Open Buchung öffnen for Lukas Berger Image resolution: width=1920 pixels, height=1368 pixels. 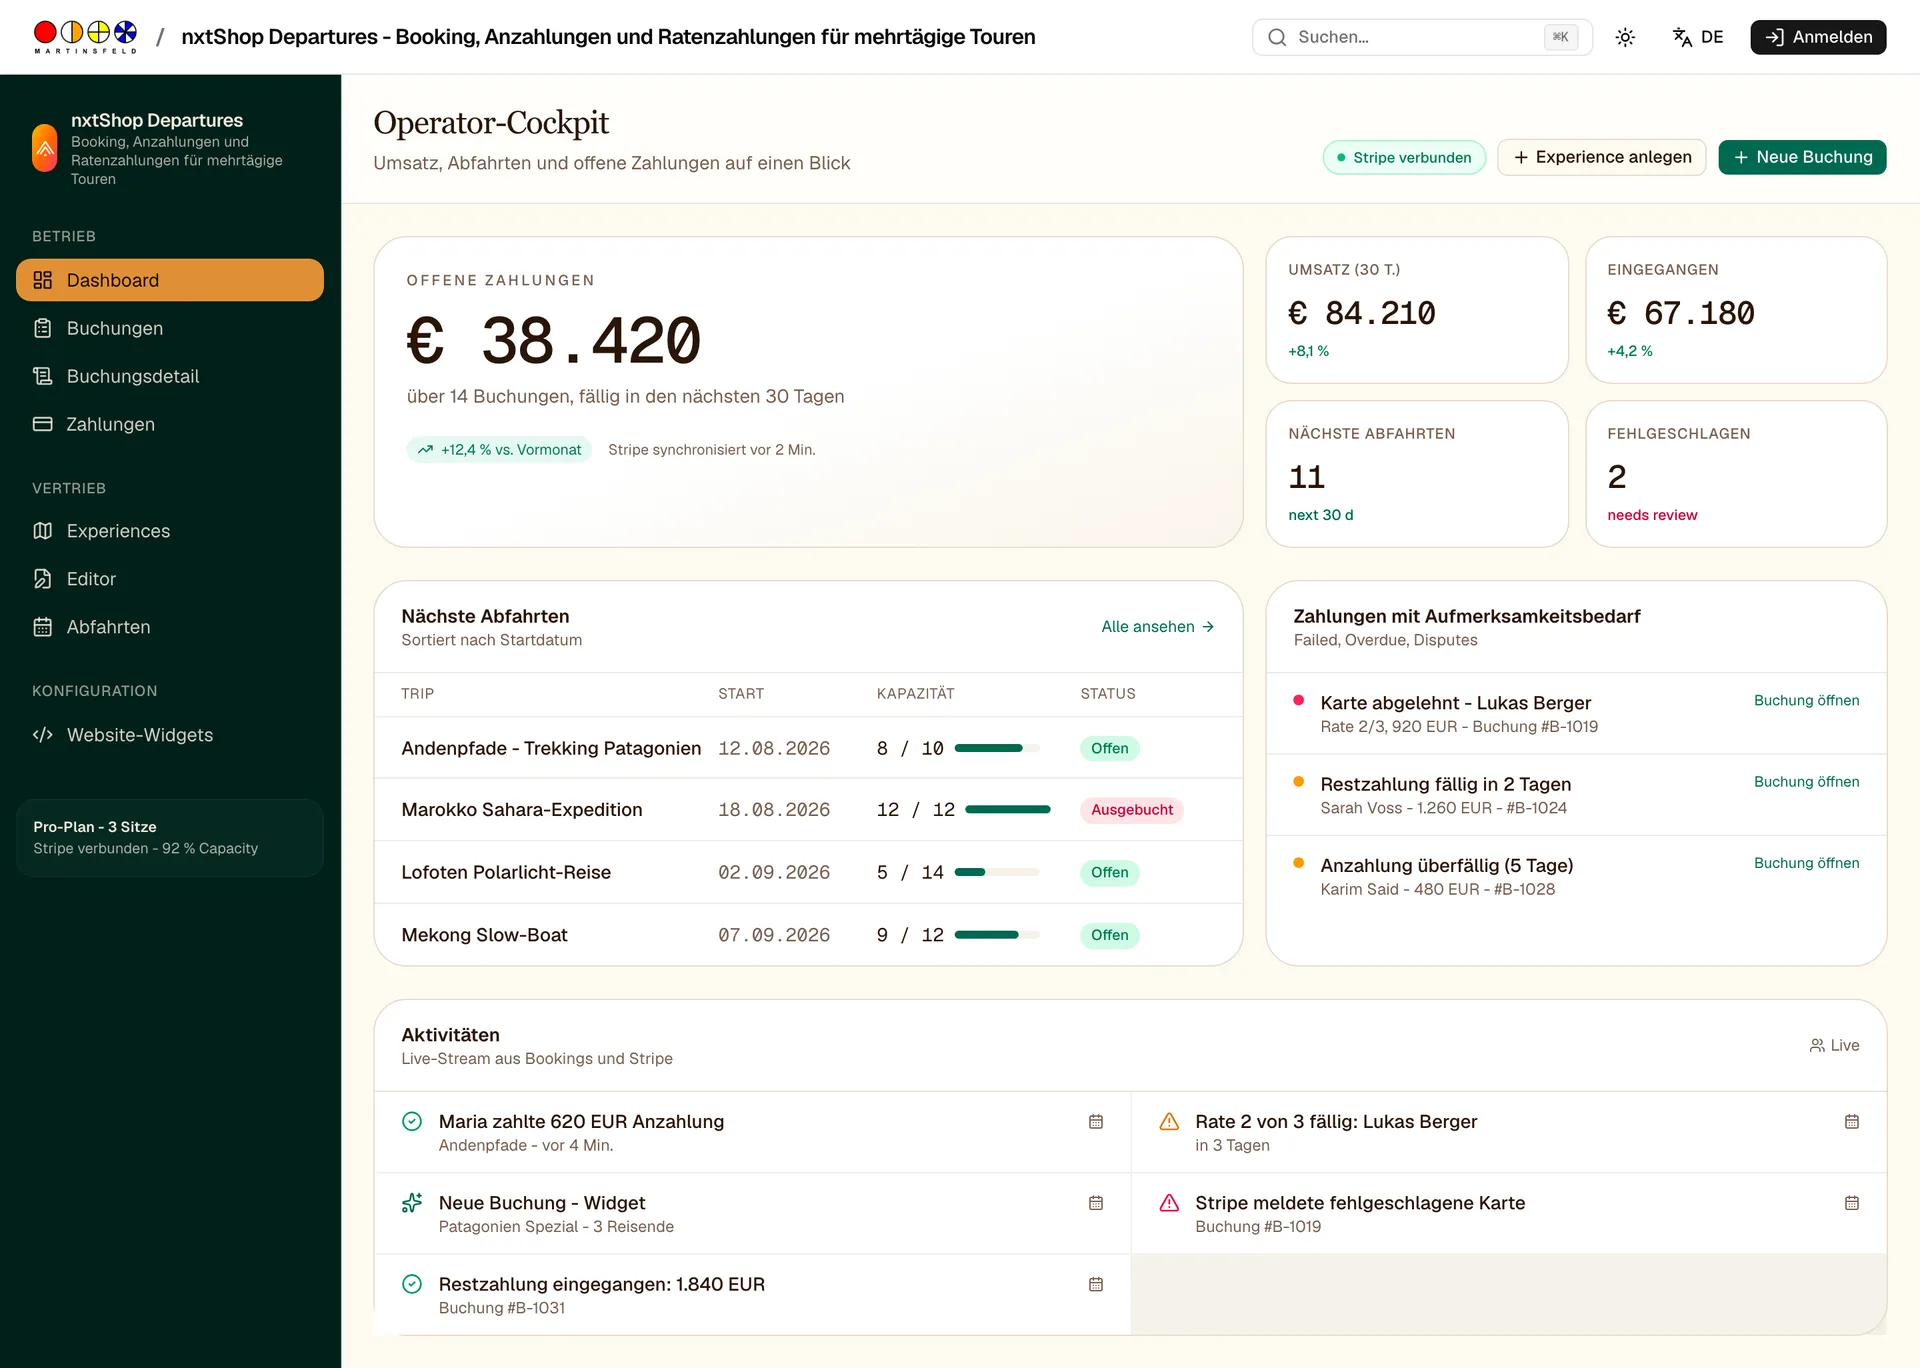[1806, 701]
